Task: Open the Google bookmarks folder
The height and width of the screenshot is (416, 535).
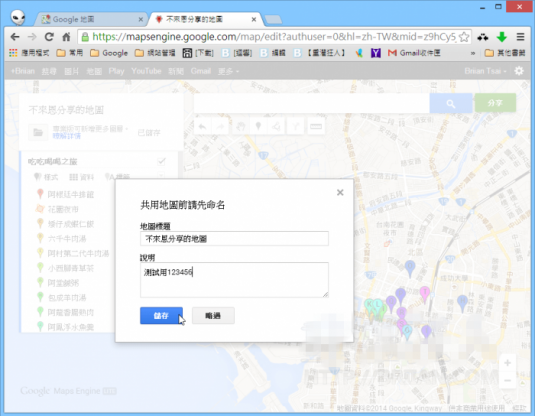Action: pos(109,53)
